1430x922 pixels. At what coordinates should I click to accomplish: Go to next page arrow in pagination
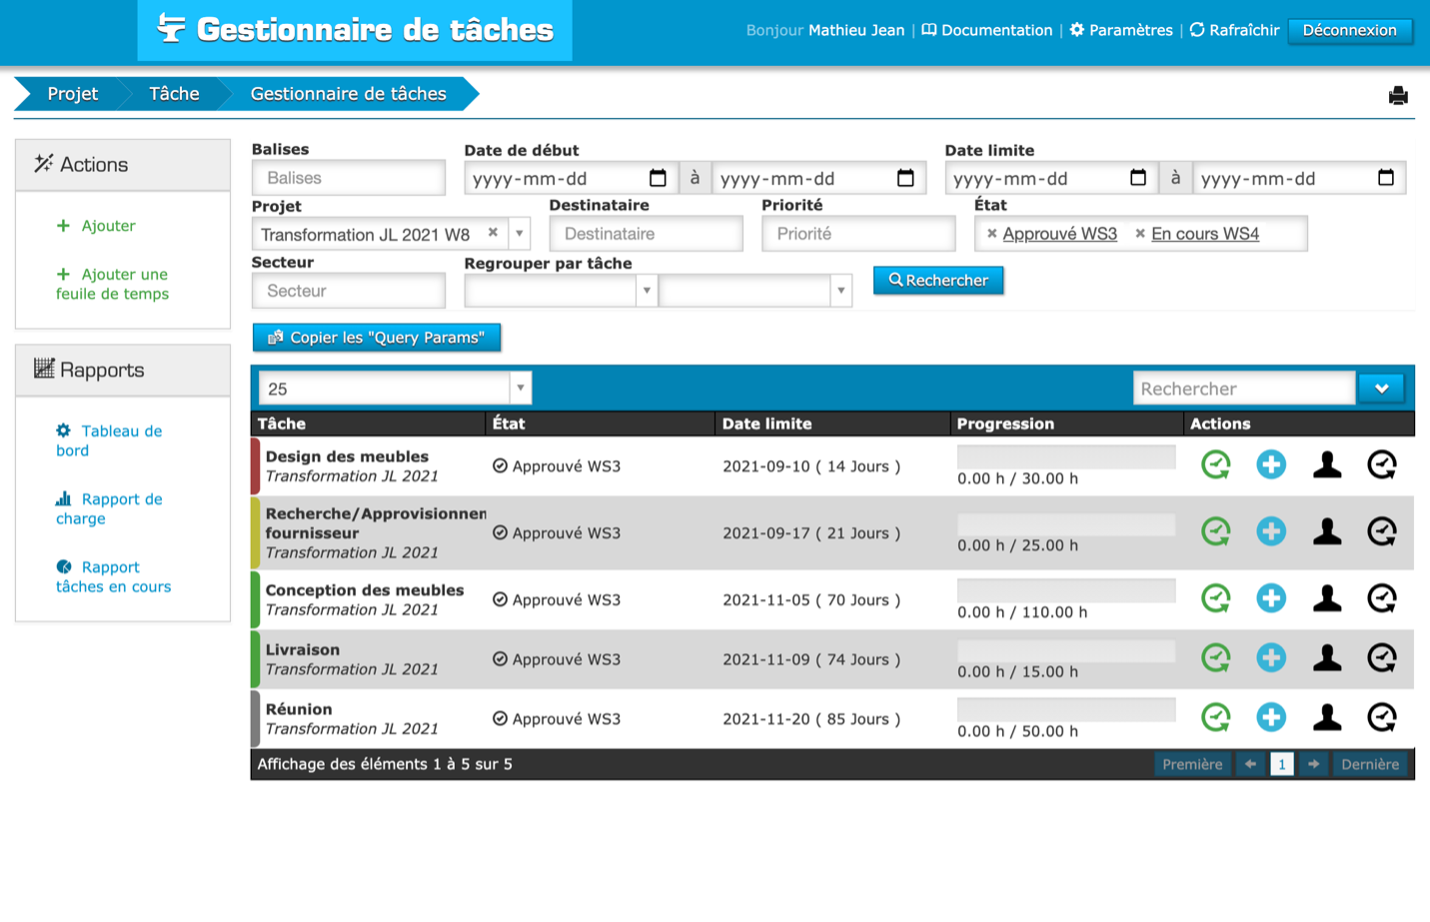click(x=1313, y=764)
